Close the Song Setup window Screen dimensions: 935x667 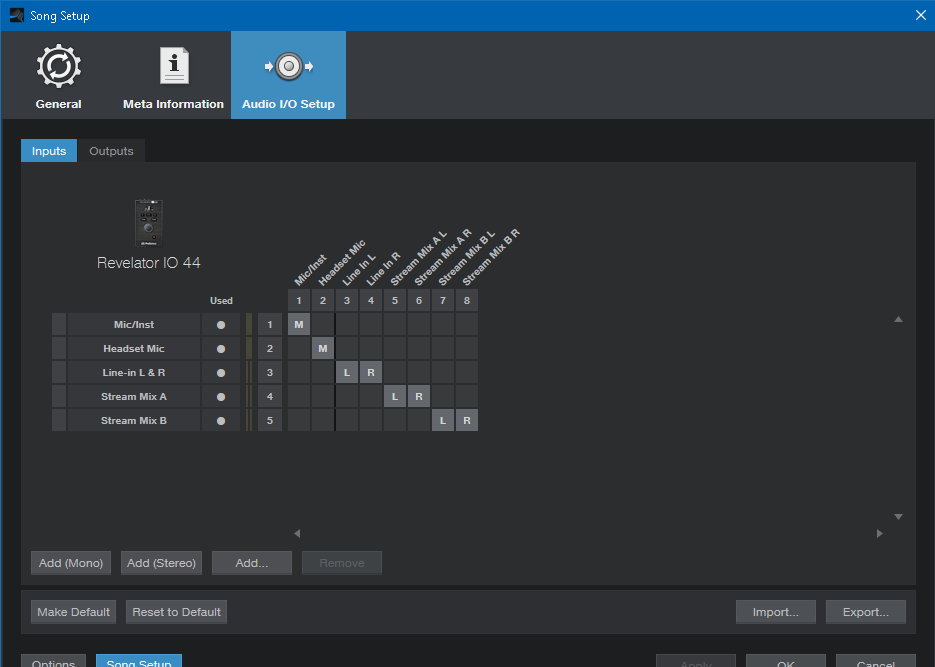point(921,15)
